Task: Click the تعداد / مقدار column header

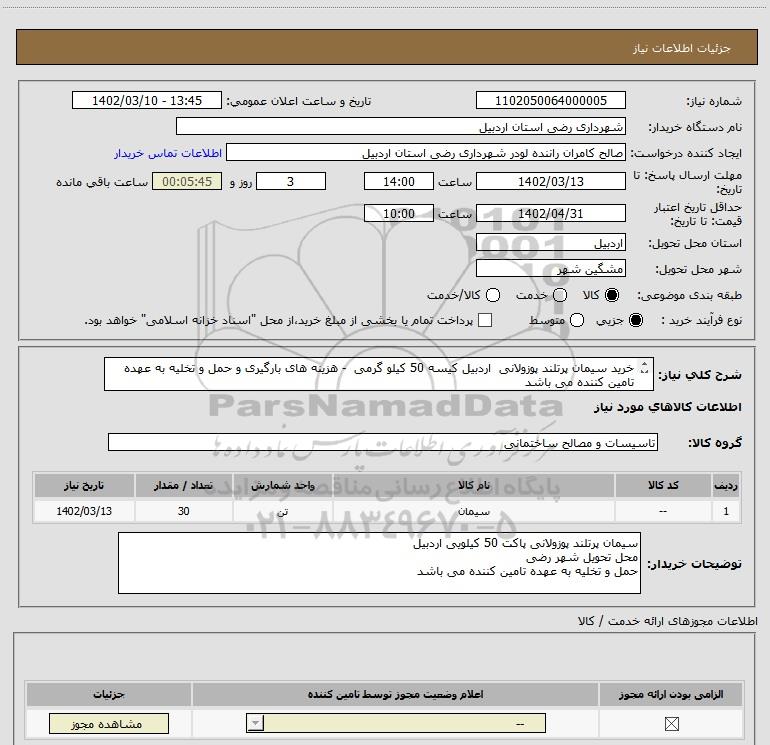Action: [184, 485]
